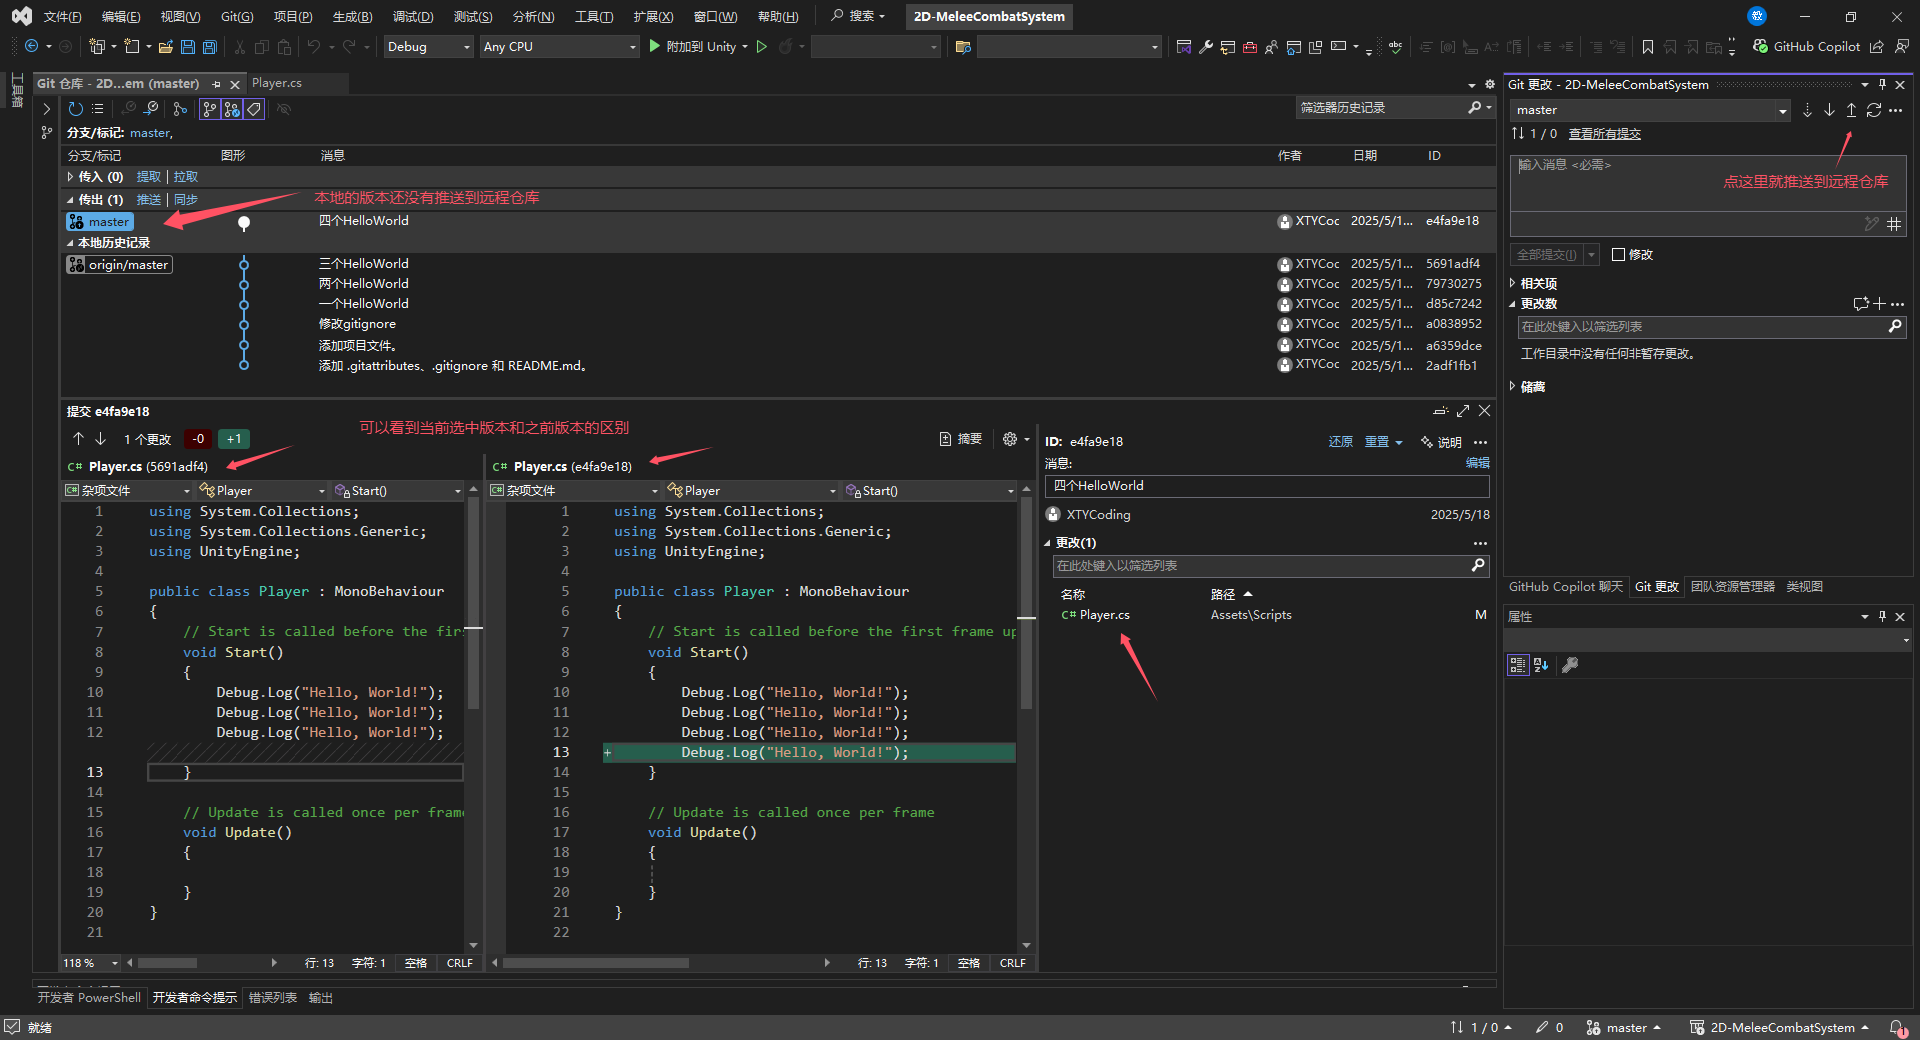Collapse the 本地历史记录 local history section
This screenshot has height=1040, width=1920.
71,243
